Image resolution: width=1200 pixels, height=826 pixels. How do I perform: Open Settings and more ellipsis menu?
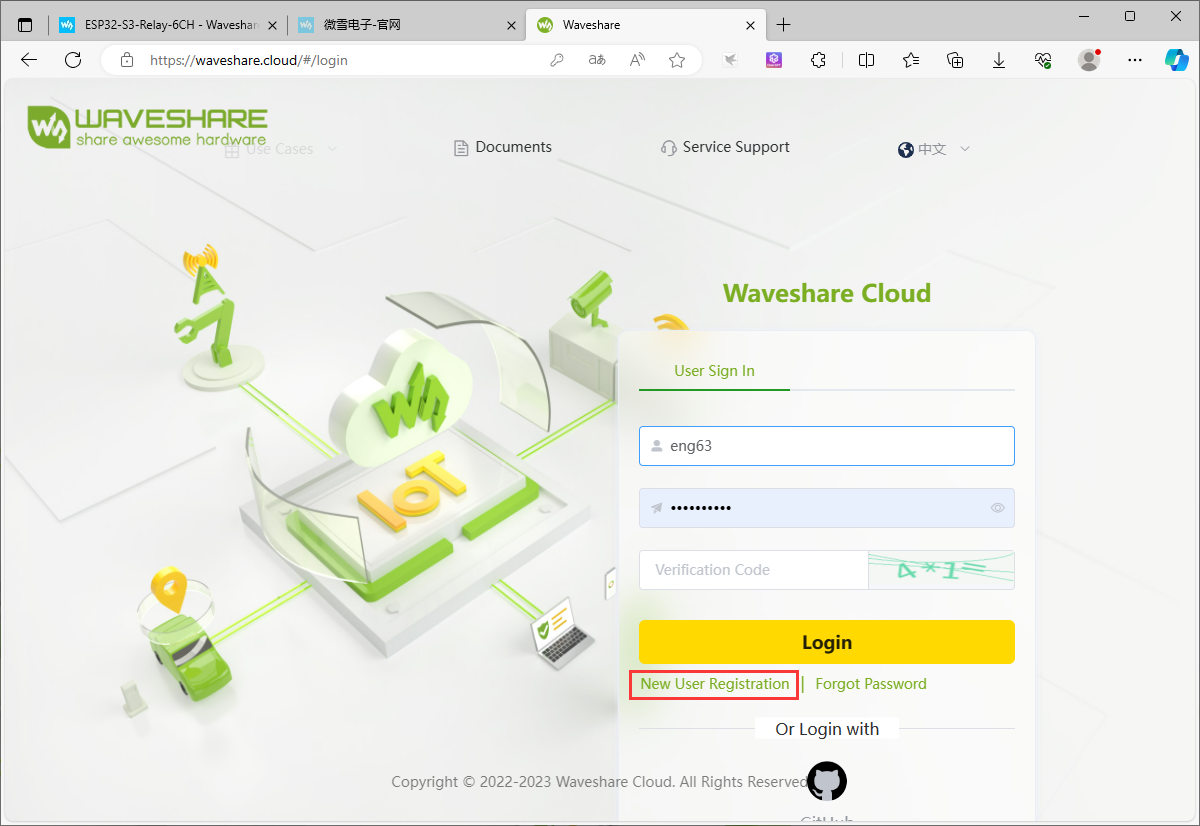[x=1135, y=60]
